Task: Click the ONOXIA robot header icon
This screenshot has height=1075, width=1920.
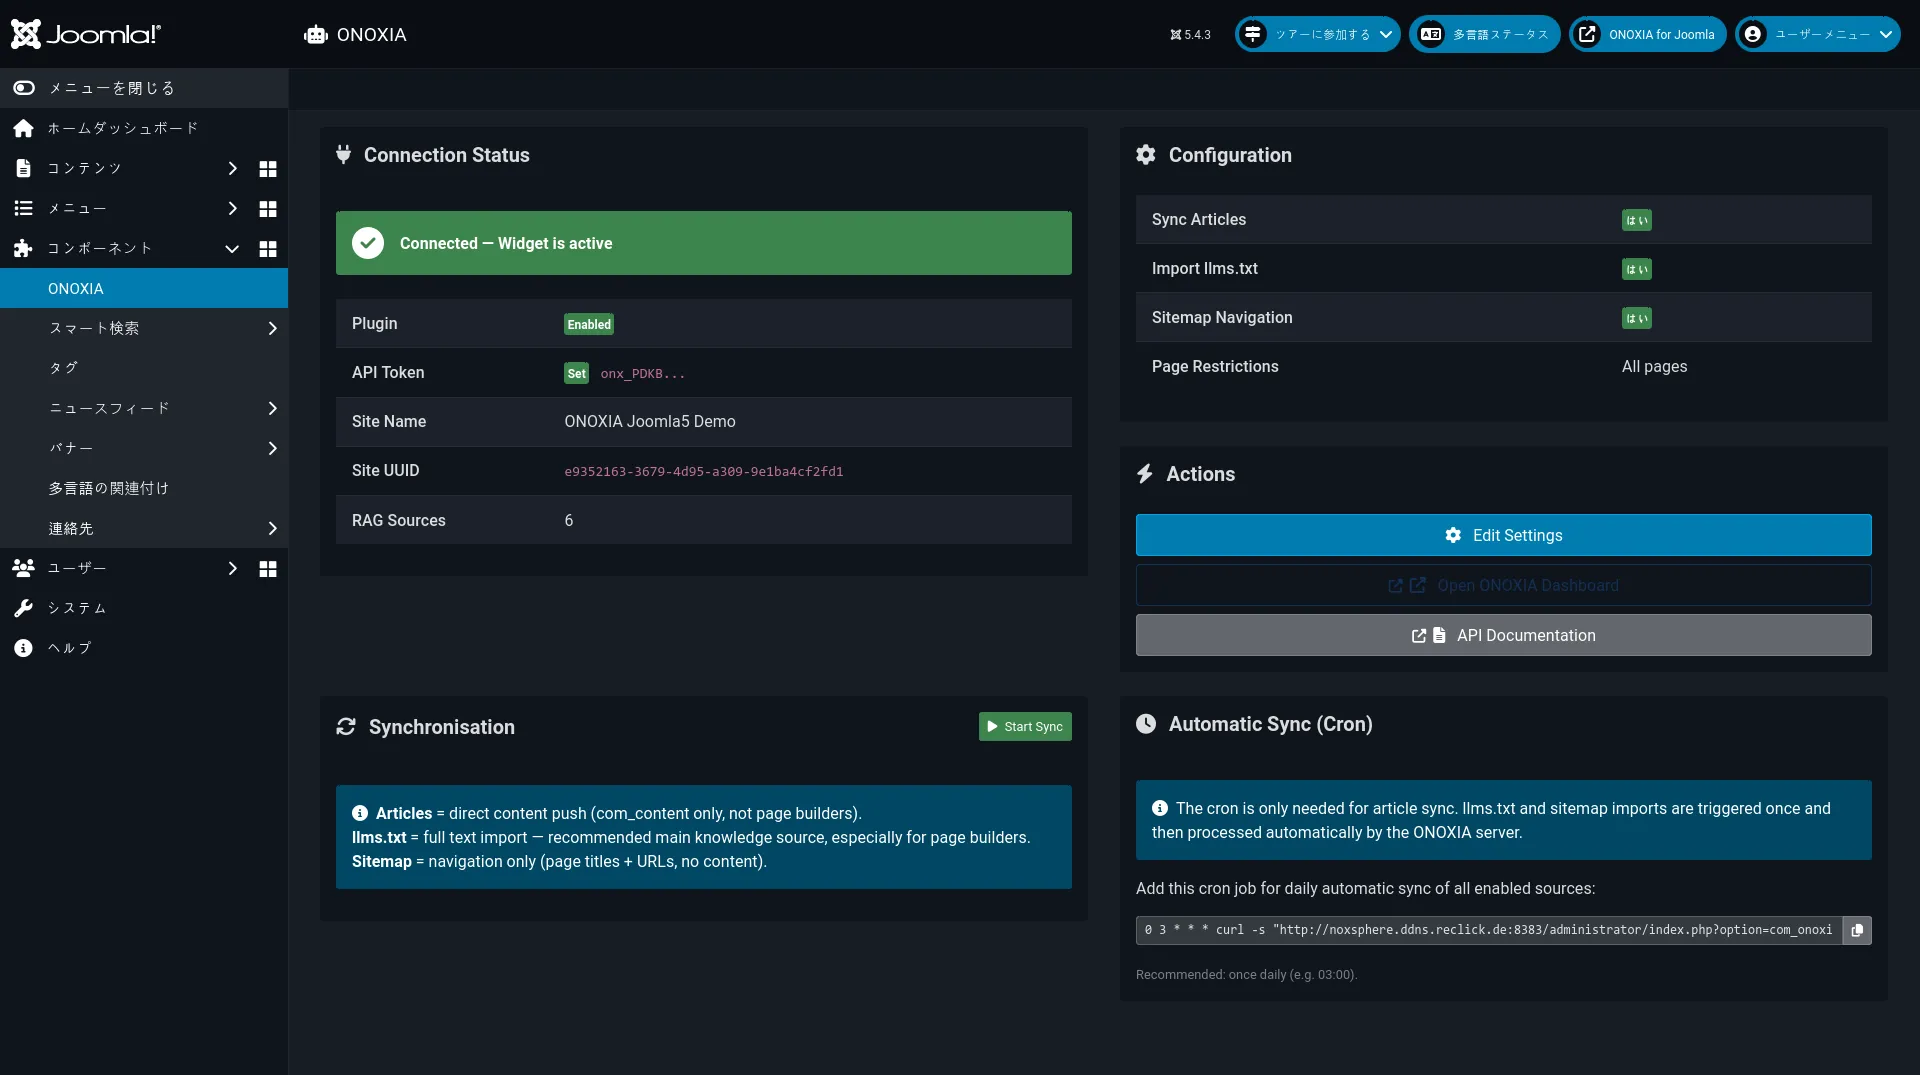Action: [x=316, y=35]
